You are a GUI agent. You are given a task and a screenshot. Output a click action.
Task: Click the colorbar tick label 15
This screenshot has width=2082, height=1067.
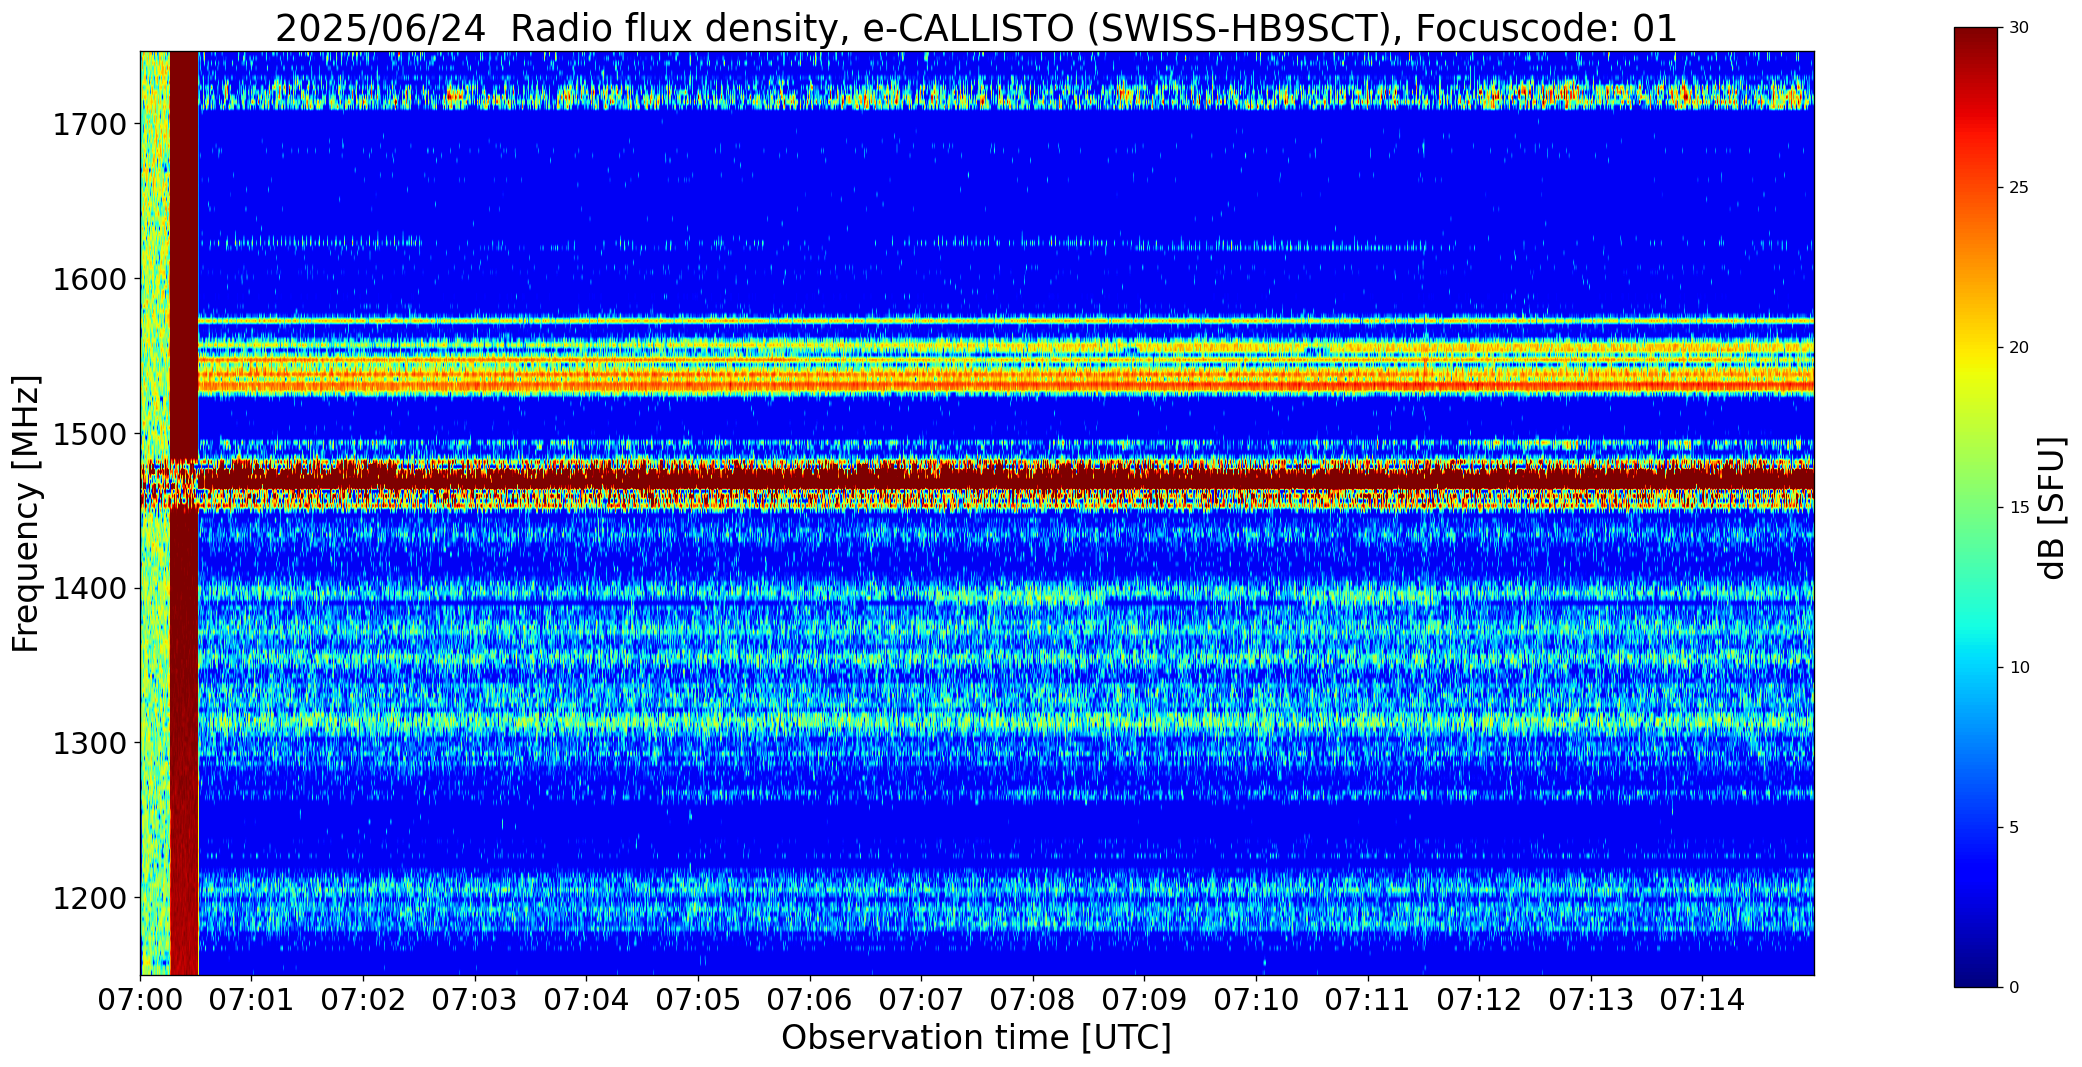2020,508
